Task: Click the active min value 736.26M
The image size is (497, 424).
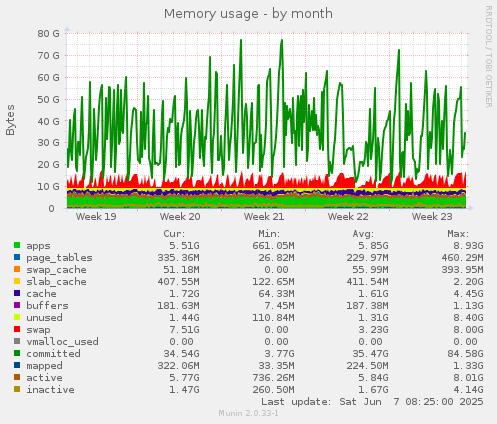Action: 273,378
